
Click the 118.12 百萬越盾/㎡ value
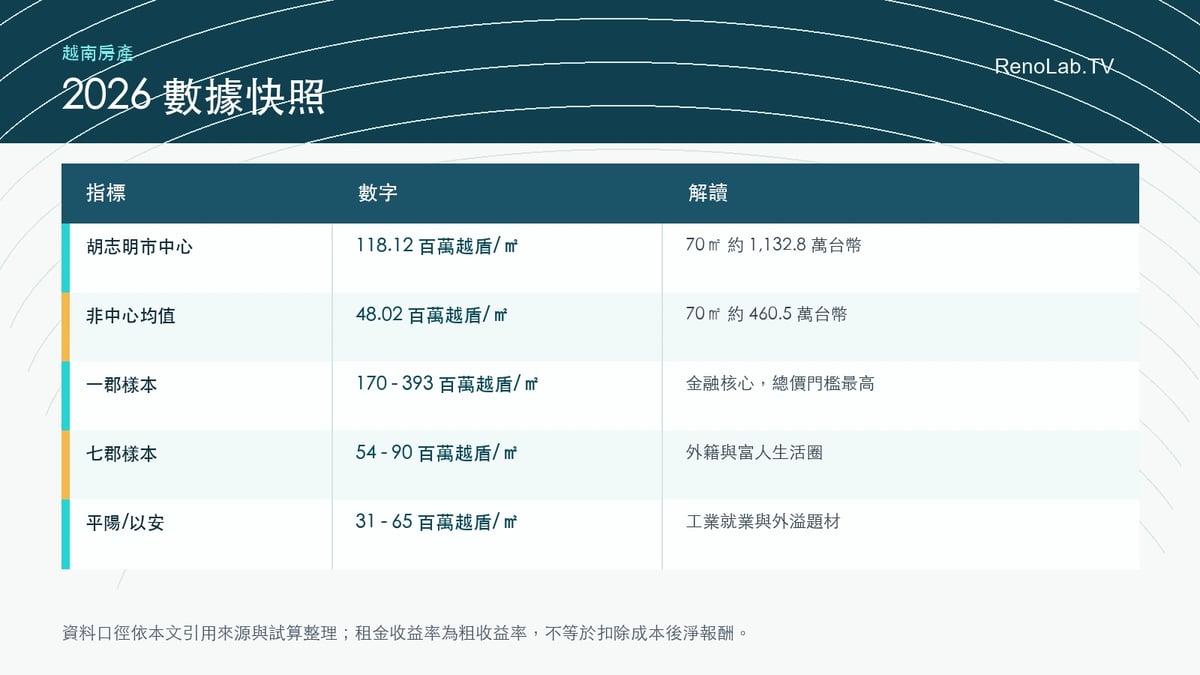point(436,245)
